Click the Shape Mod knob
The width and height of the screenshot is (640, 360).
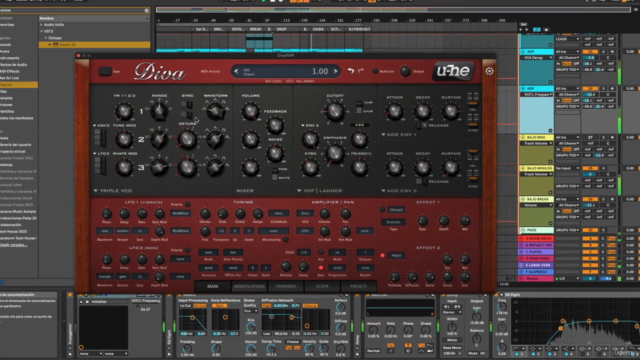tap(124, 167)
